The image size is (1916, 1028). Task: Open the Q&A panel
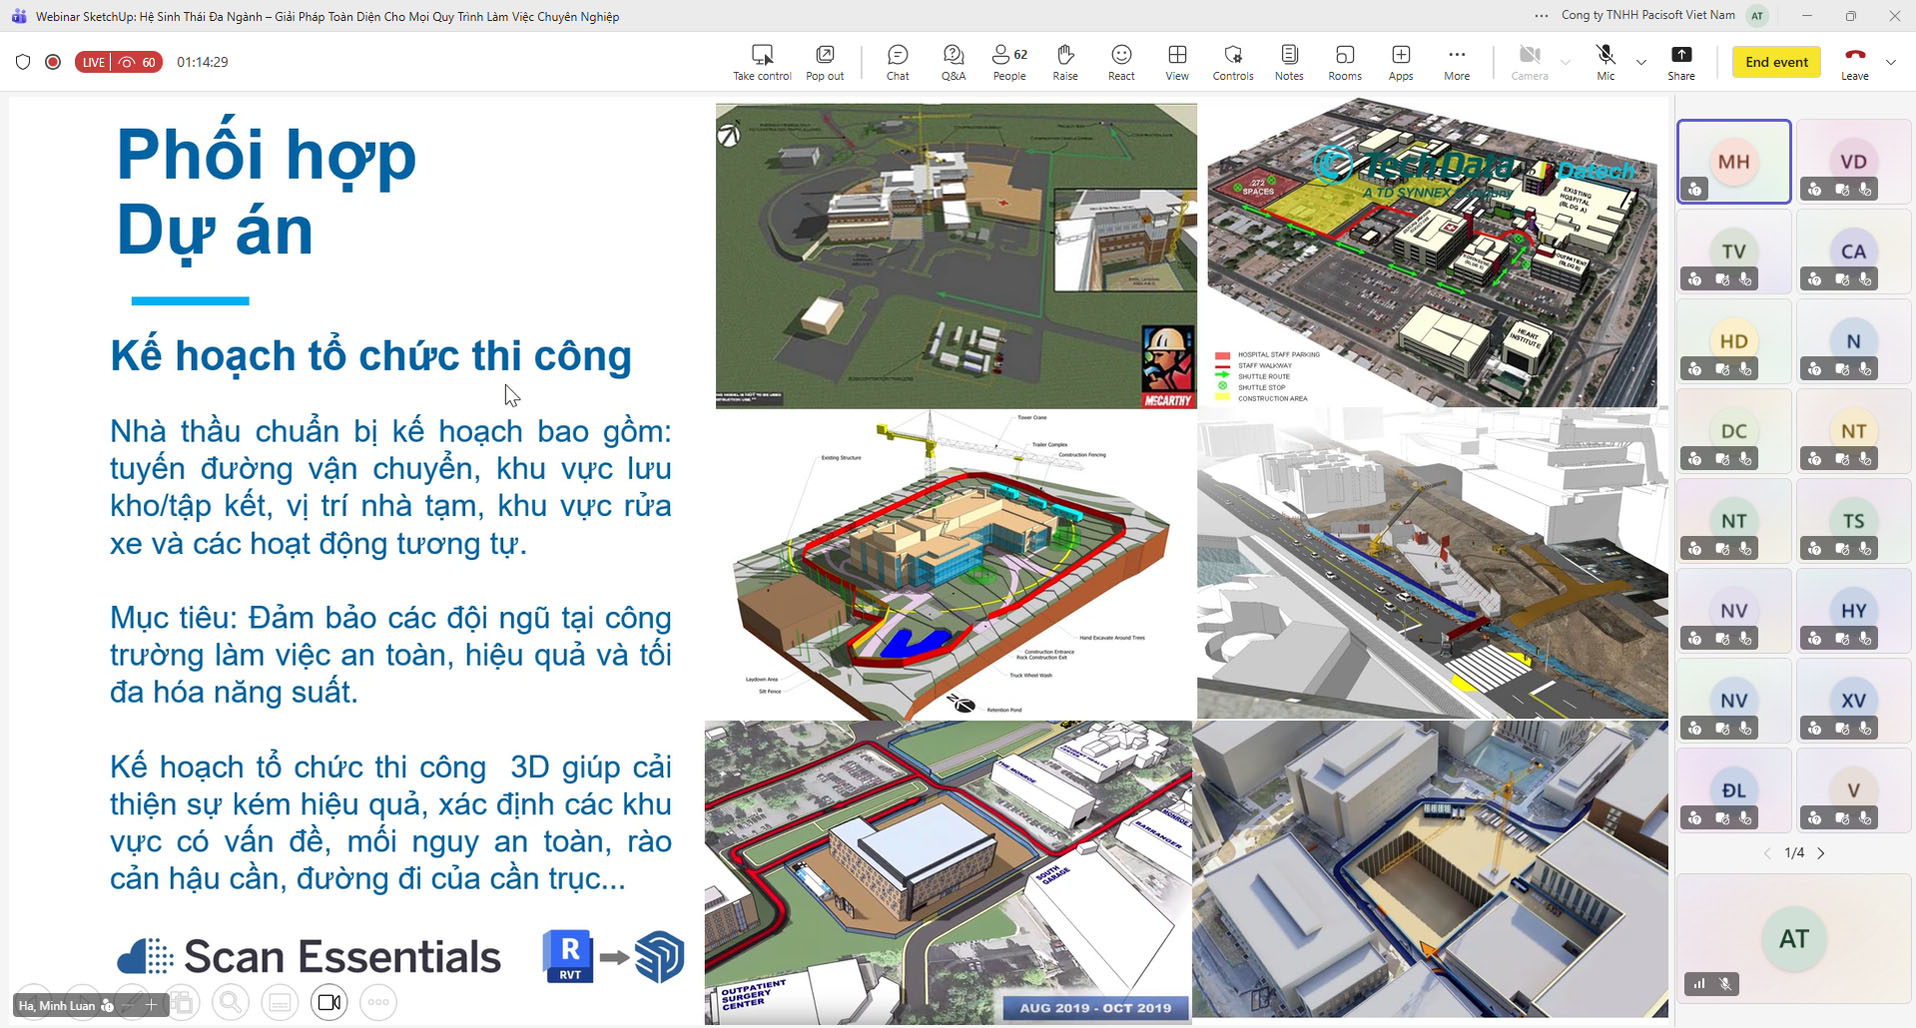pyautogui.click(x=953, y=62)
